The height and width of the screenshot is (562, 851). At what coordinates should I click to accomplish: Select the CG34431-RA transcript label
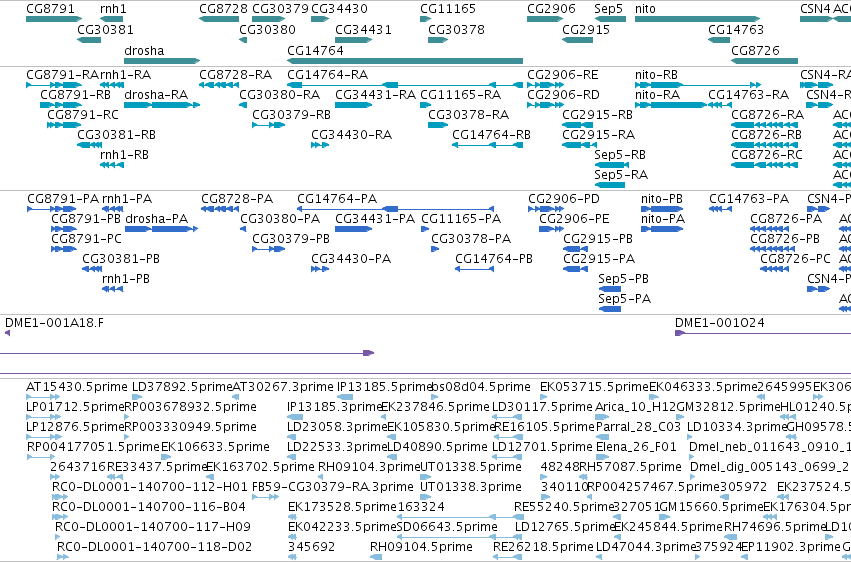376,95
